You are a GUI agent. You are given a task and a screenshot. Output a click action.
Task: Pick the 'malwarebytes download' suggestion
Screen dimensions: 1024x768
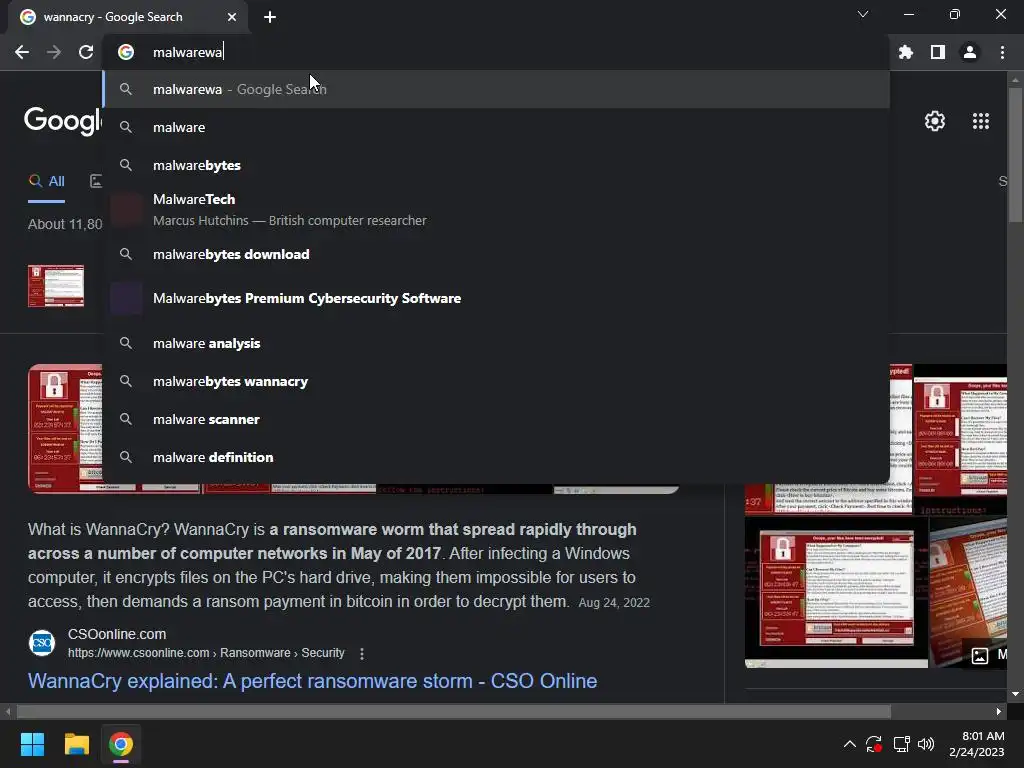pyautogui.click(x=496, y=255)
